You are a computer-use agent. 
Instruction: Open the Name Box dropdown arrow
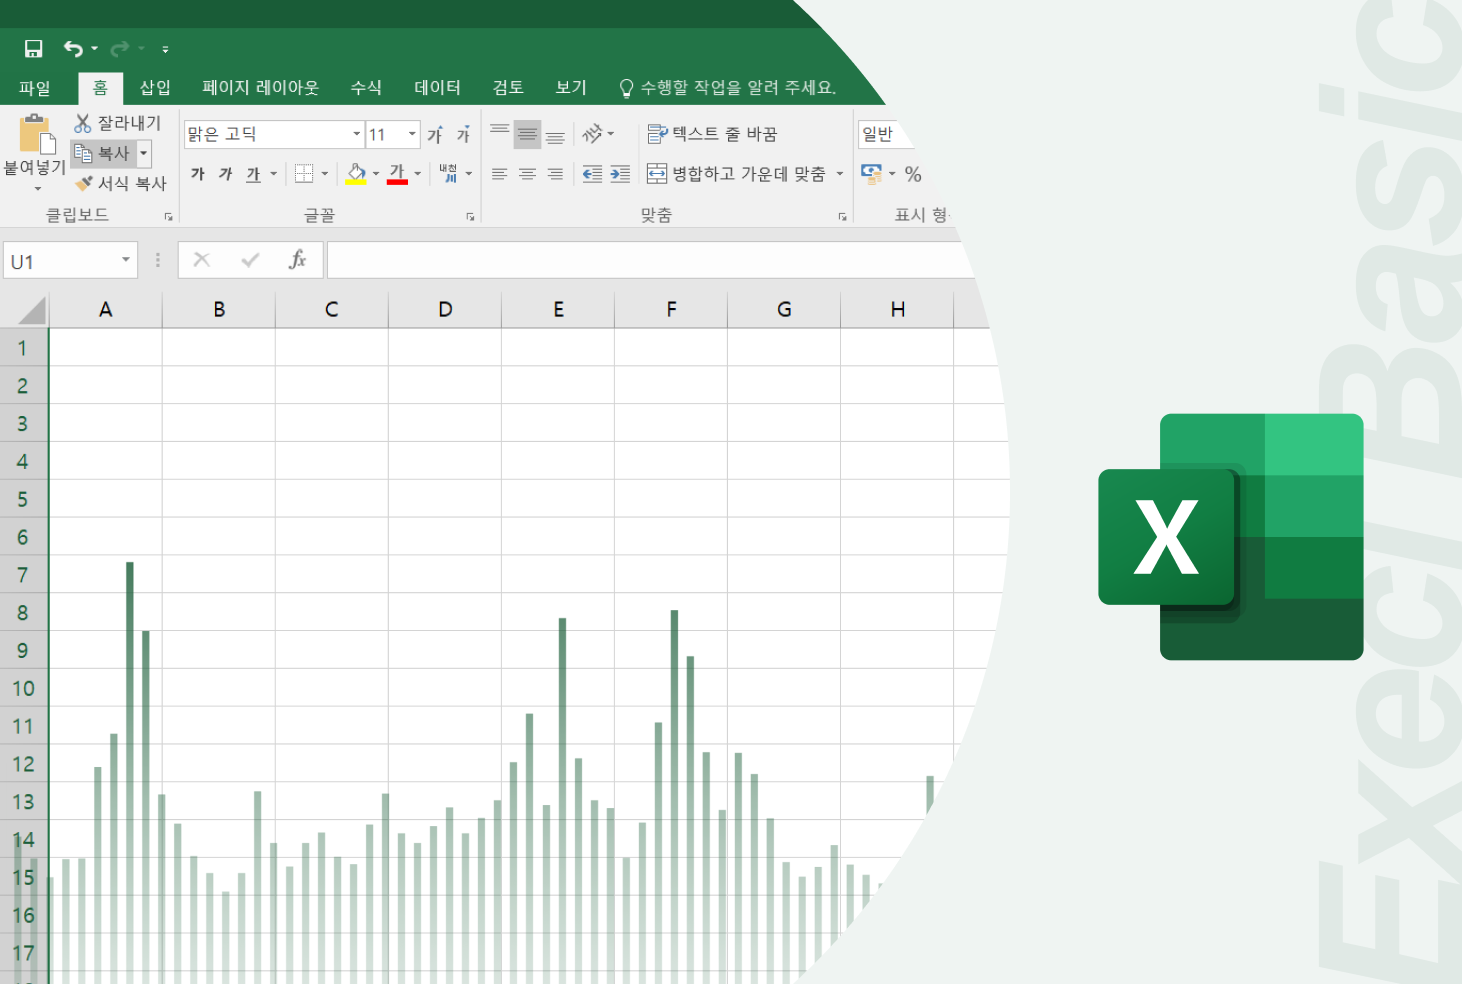coord(126,260)
